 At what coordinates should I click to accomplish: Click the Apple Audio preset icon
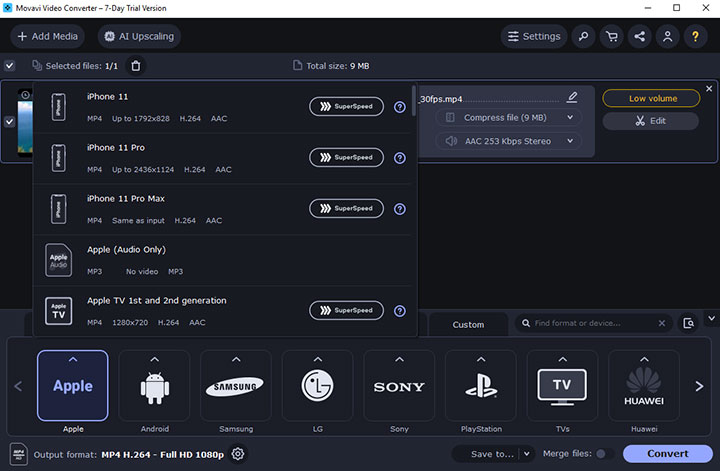(58, 260)
